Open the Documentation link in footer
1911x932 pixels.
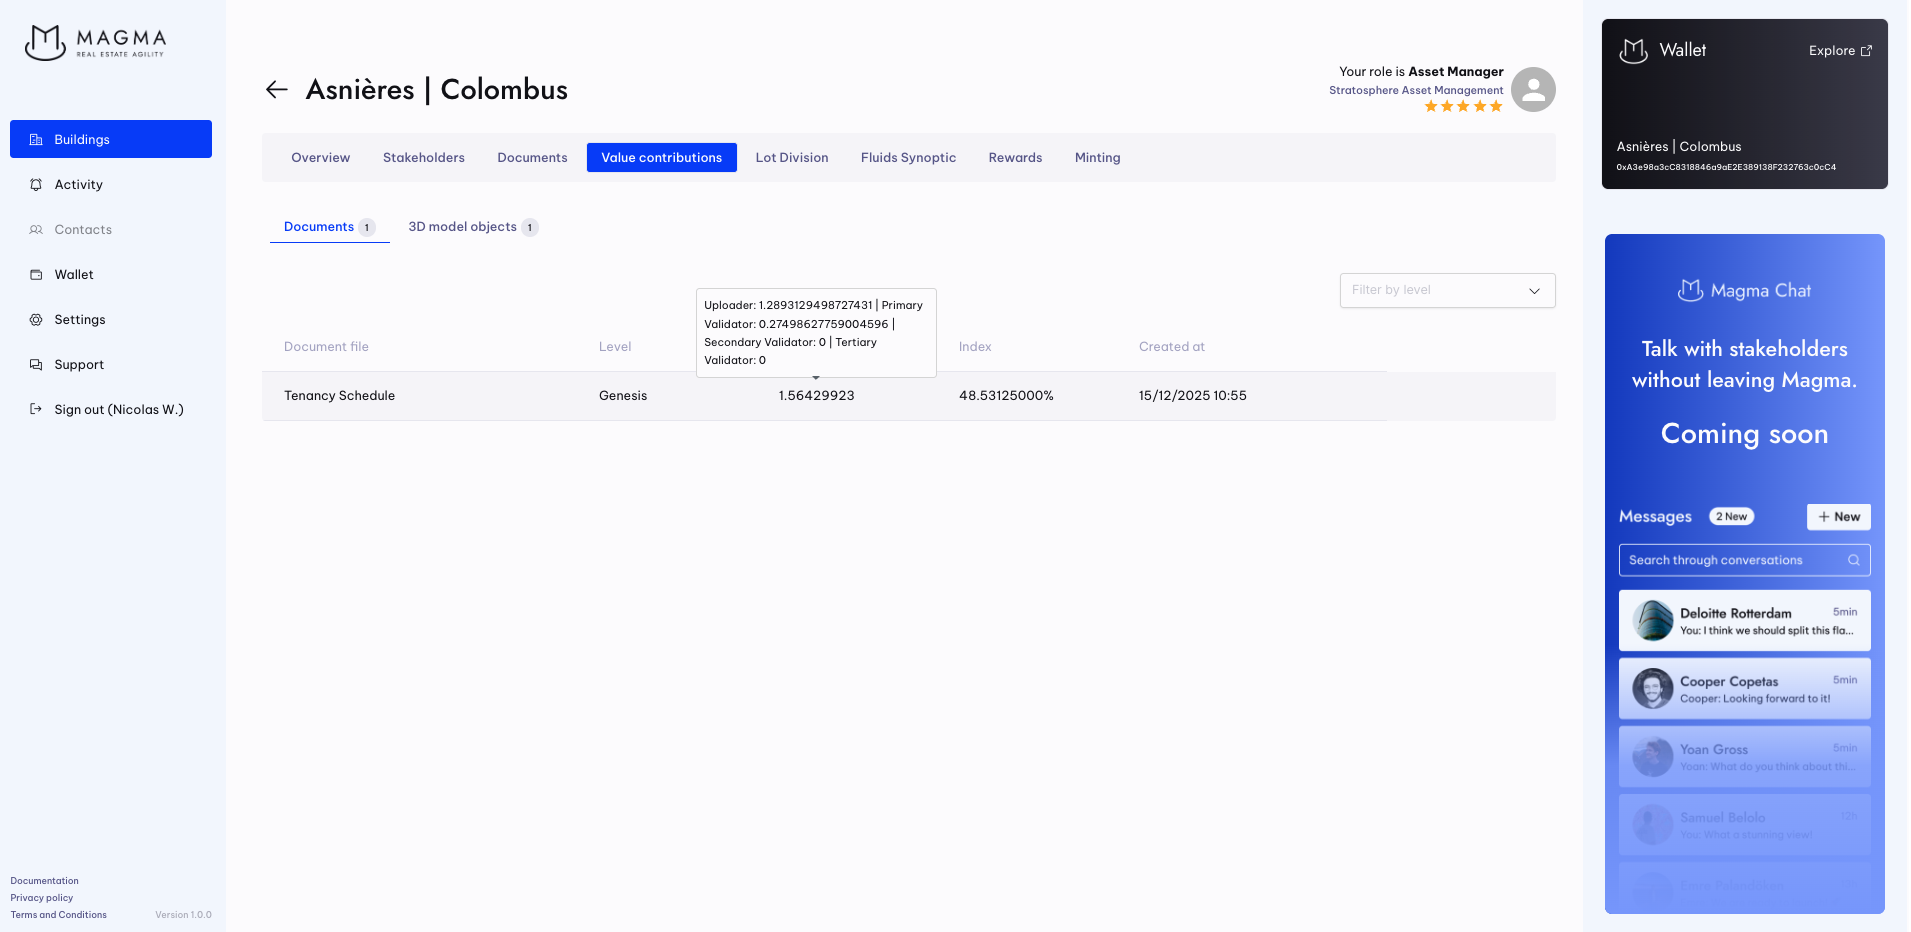coord(44,881)
